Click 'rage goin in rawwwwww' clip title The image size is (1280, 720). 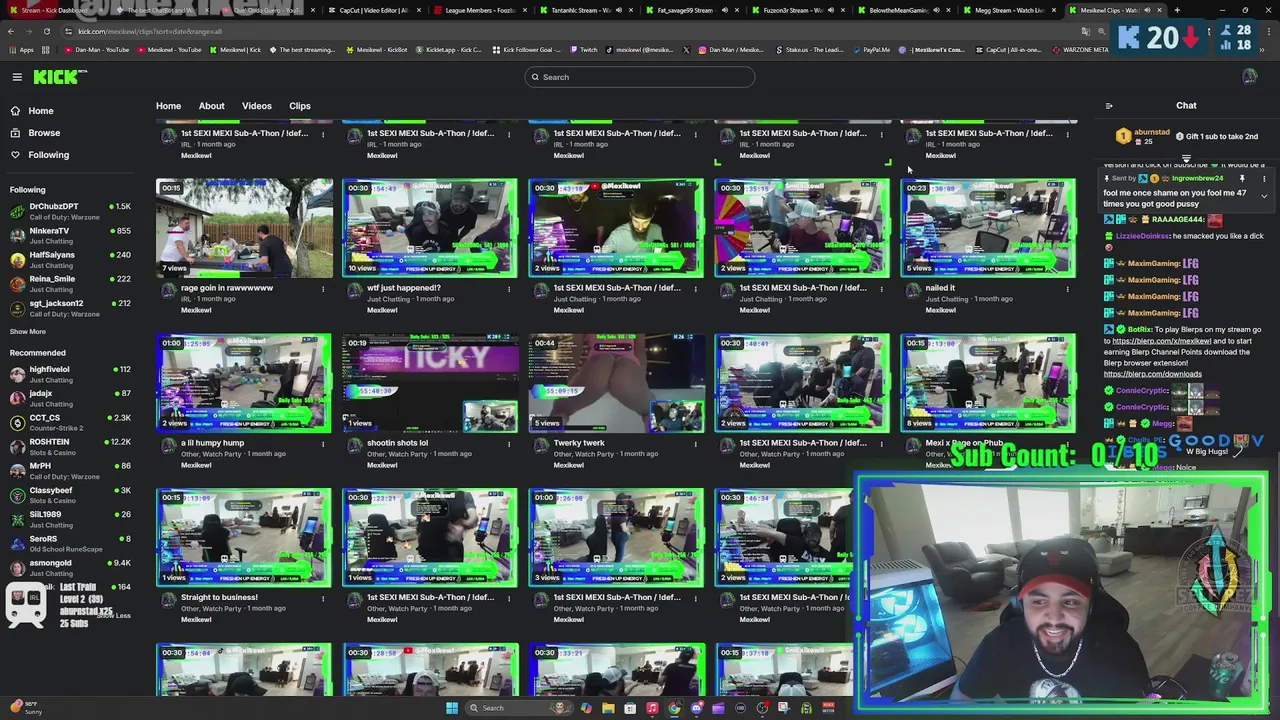(227, 288)
